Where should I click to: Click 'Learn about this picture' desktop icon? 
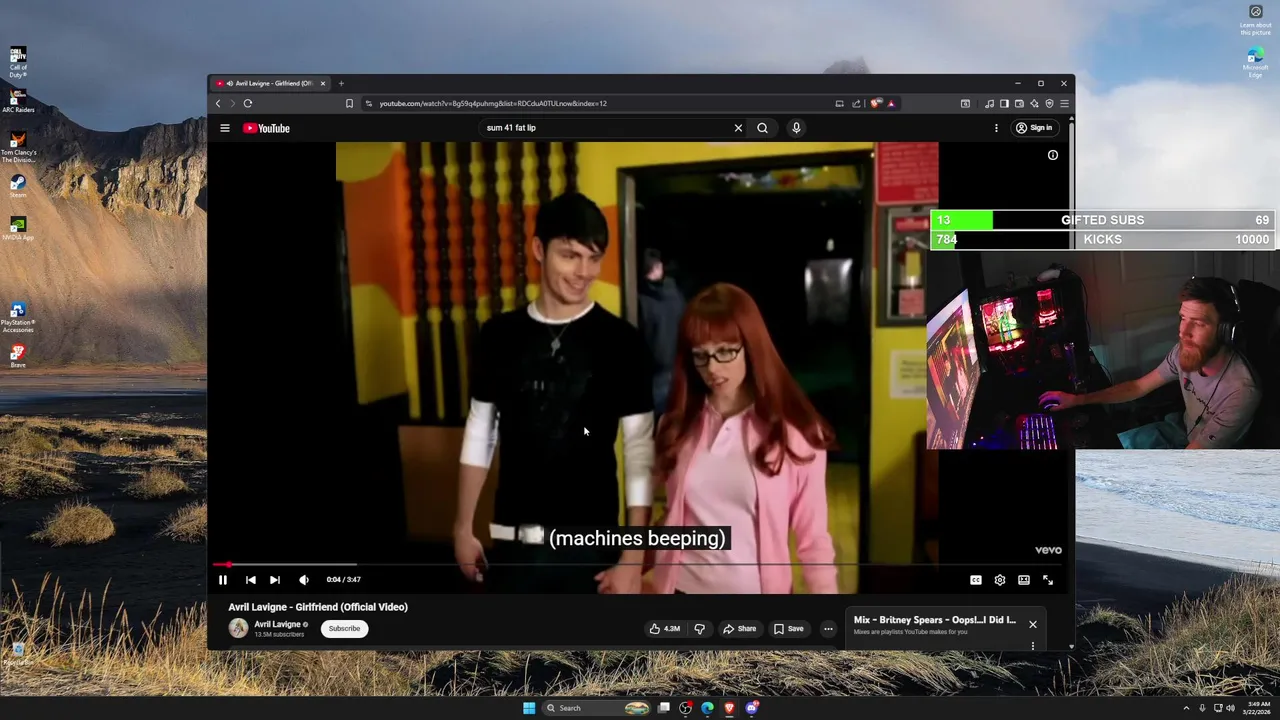click(1256, 20)
